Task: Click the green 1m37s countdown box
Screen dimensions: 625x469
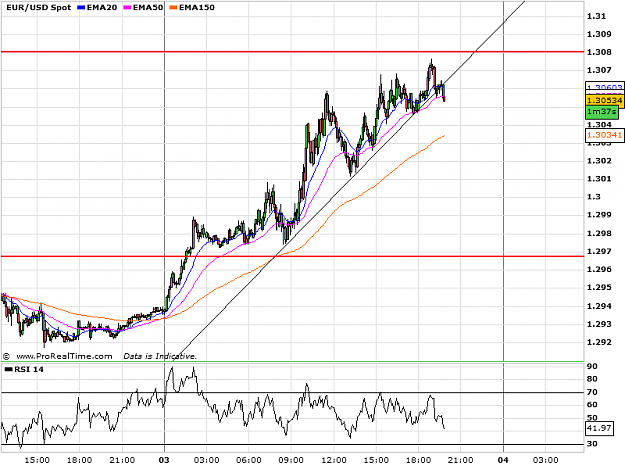Action: point(602,112)
